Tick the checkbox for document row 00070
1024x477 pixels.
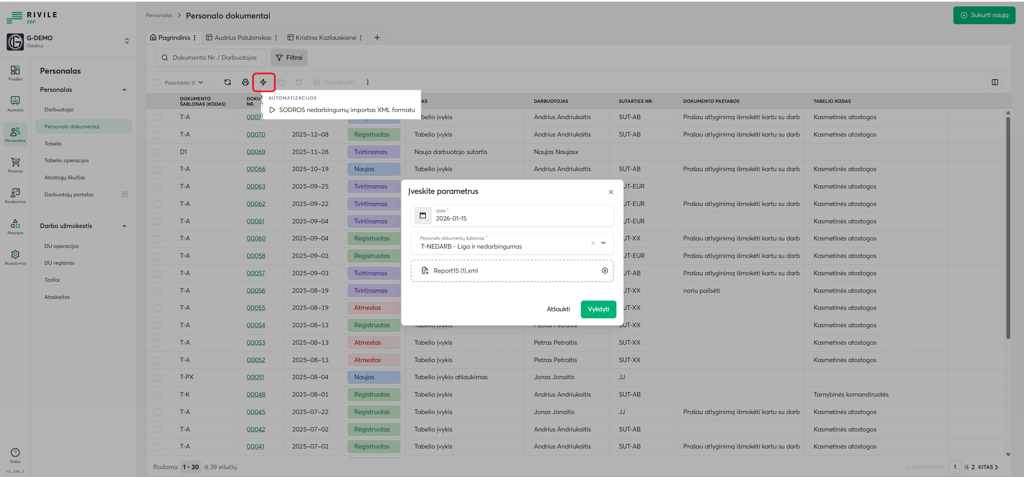pos(157,135)
